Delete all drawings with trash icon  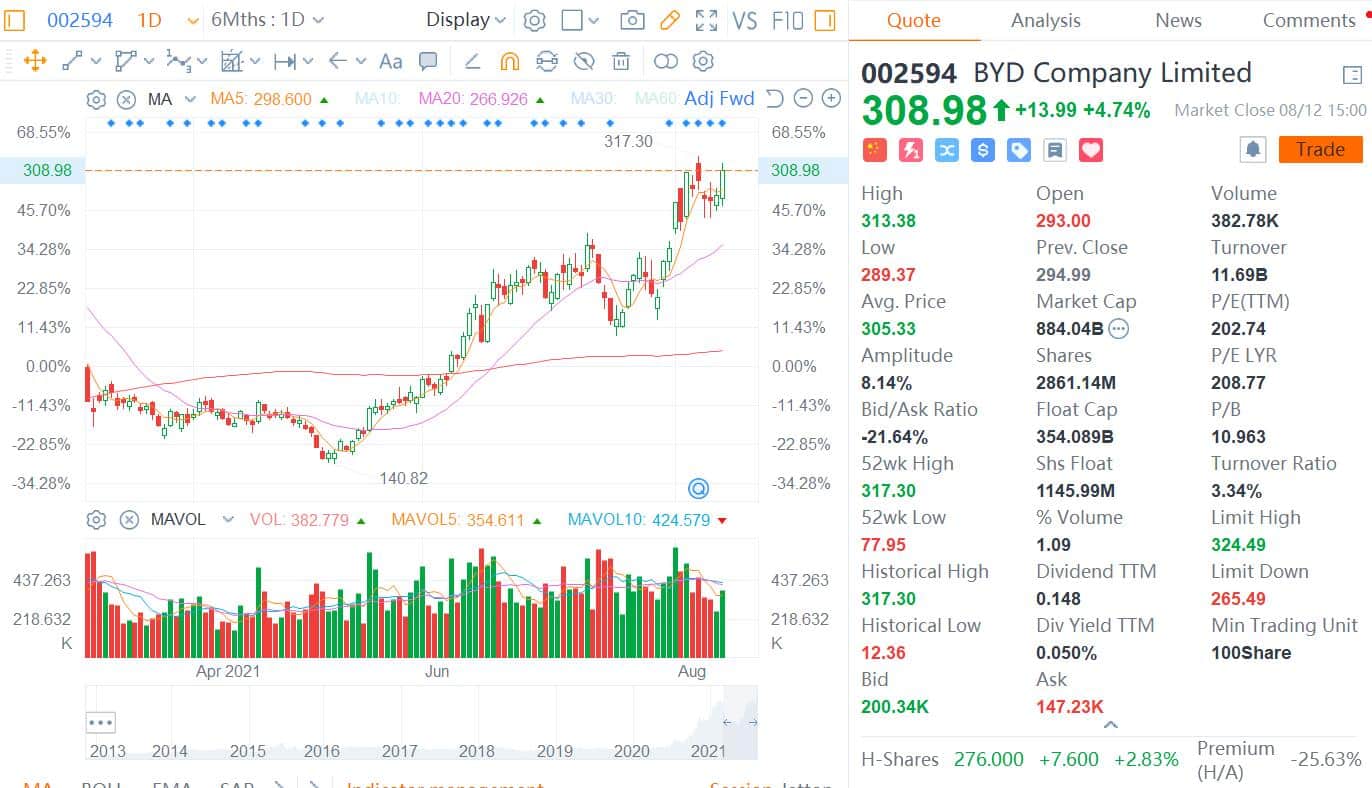[621, 61]
